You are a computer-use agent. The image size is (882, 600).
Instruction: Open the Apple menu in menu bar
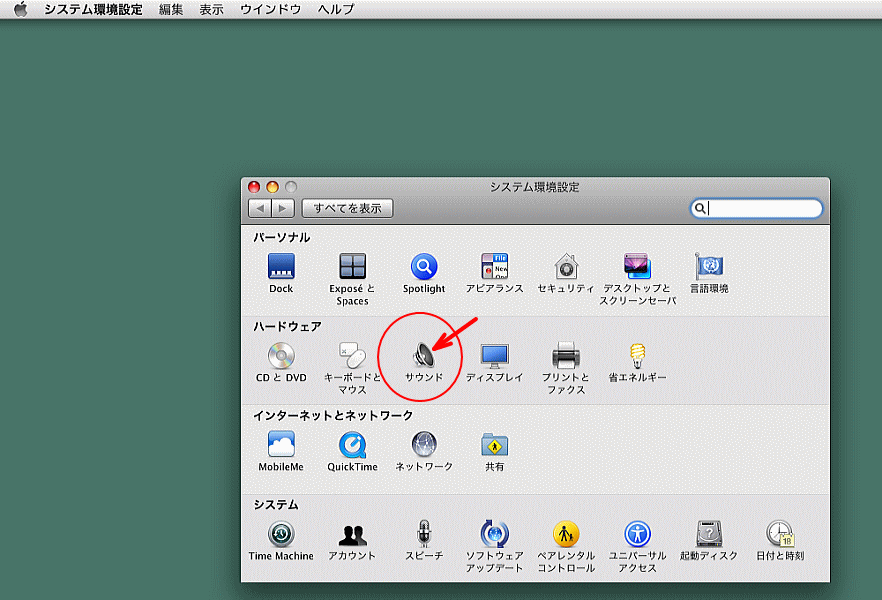click(x=20, y=9)
